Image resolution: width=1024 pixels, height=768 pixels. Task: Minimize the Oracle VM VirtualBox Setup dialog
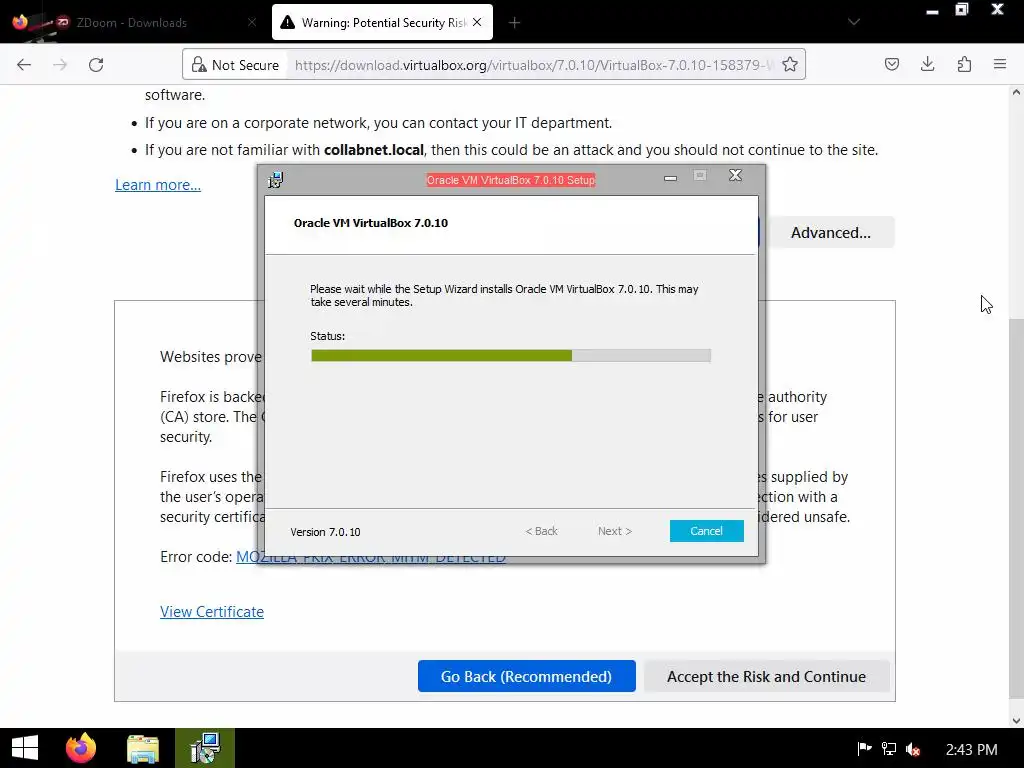tap(670, 177)
